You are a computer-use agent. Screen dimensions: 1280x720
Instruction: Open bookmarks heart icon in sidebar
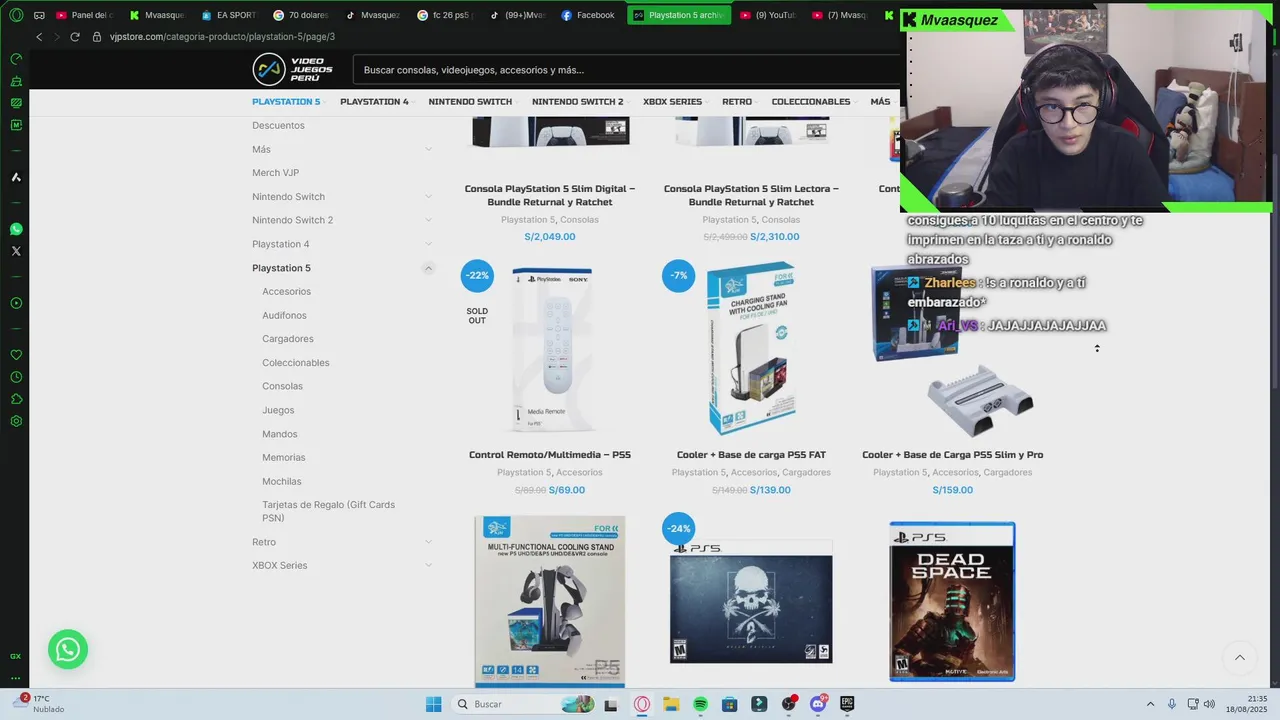[16, 355]
